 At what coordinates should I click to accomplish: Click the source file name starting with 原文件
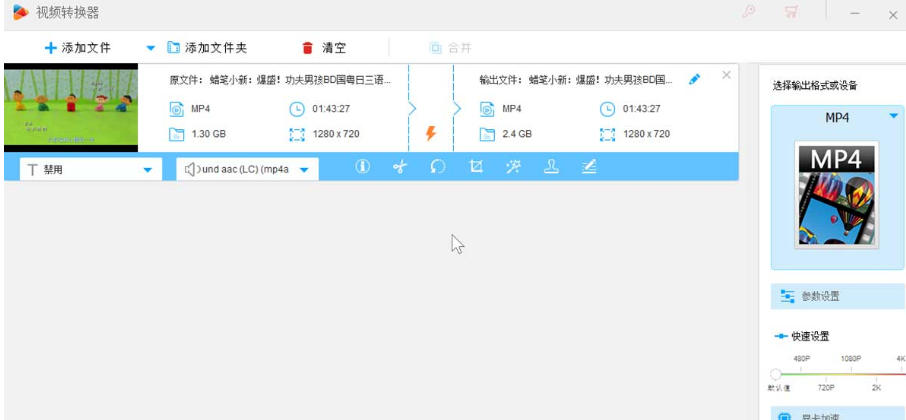(x=280, y=80)
